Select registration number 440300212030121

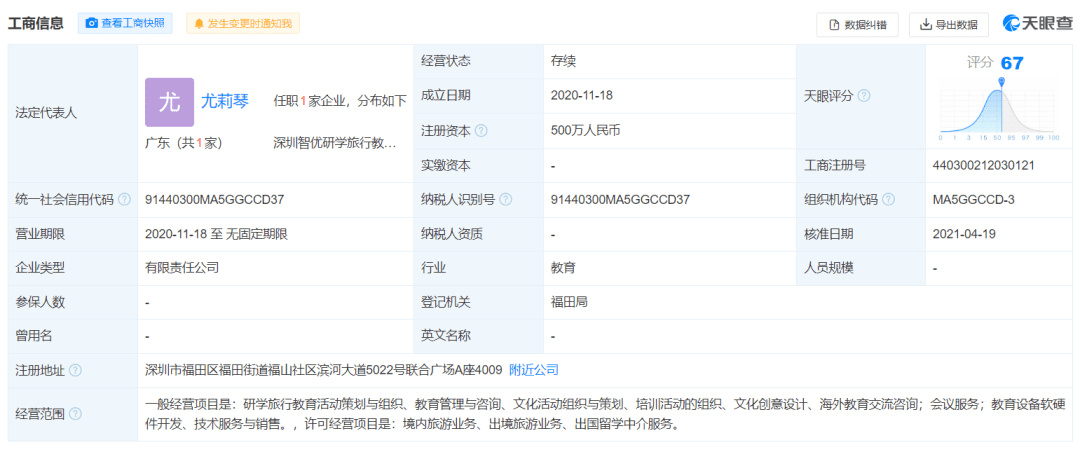click(x=984, y=165)
